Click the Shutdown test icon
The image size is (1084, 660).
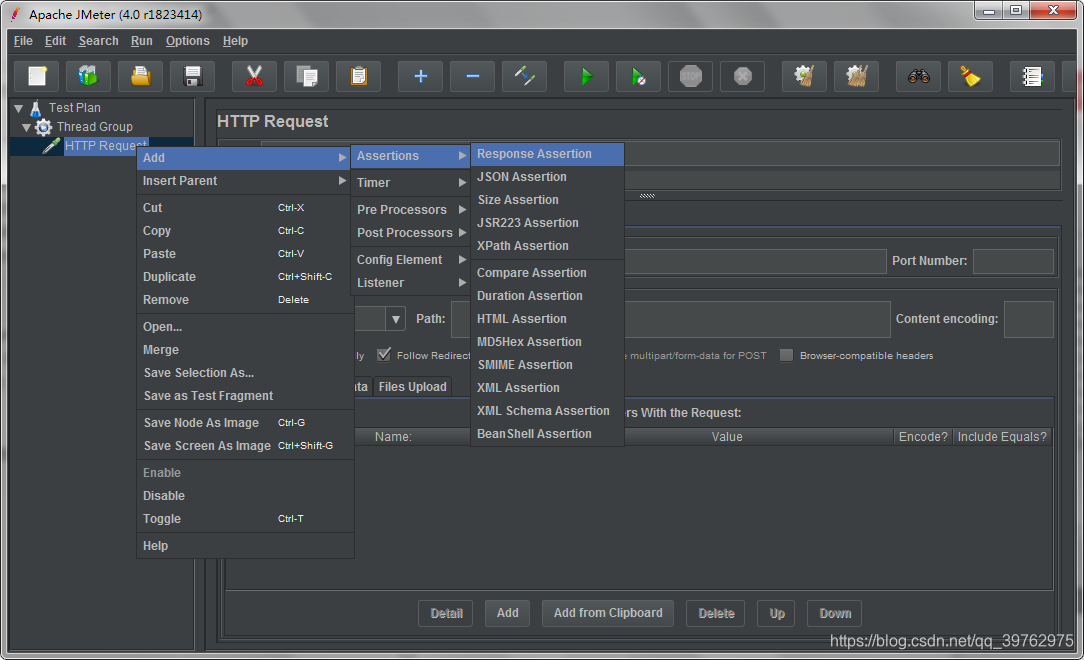click(742, 76)
